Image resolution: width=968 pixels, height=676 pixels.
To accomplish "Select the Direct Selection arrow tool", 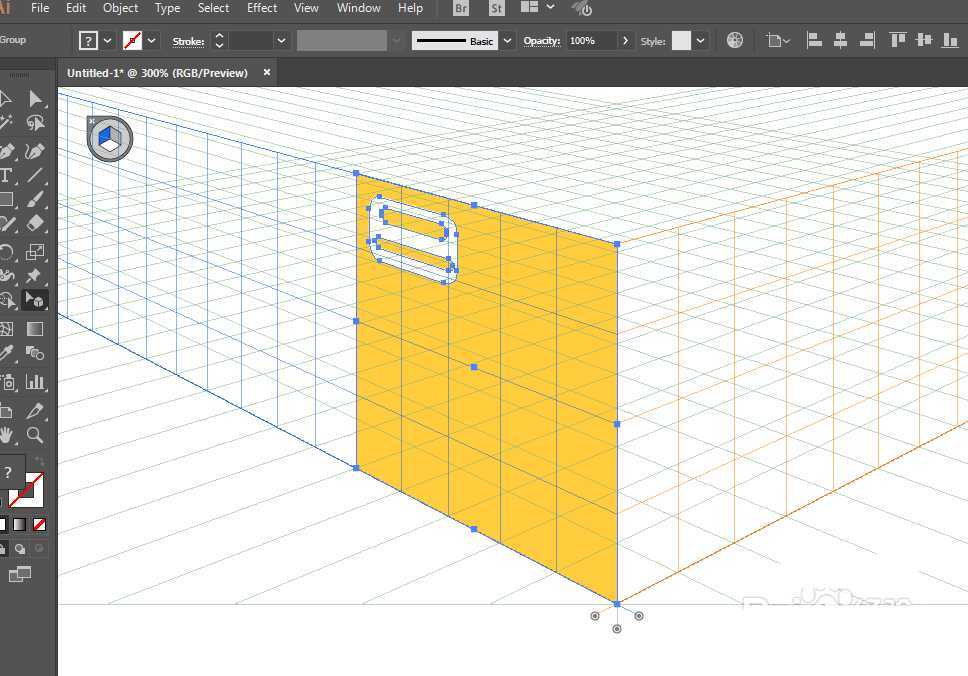I will pyautogui.click(x=35, y=98).
